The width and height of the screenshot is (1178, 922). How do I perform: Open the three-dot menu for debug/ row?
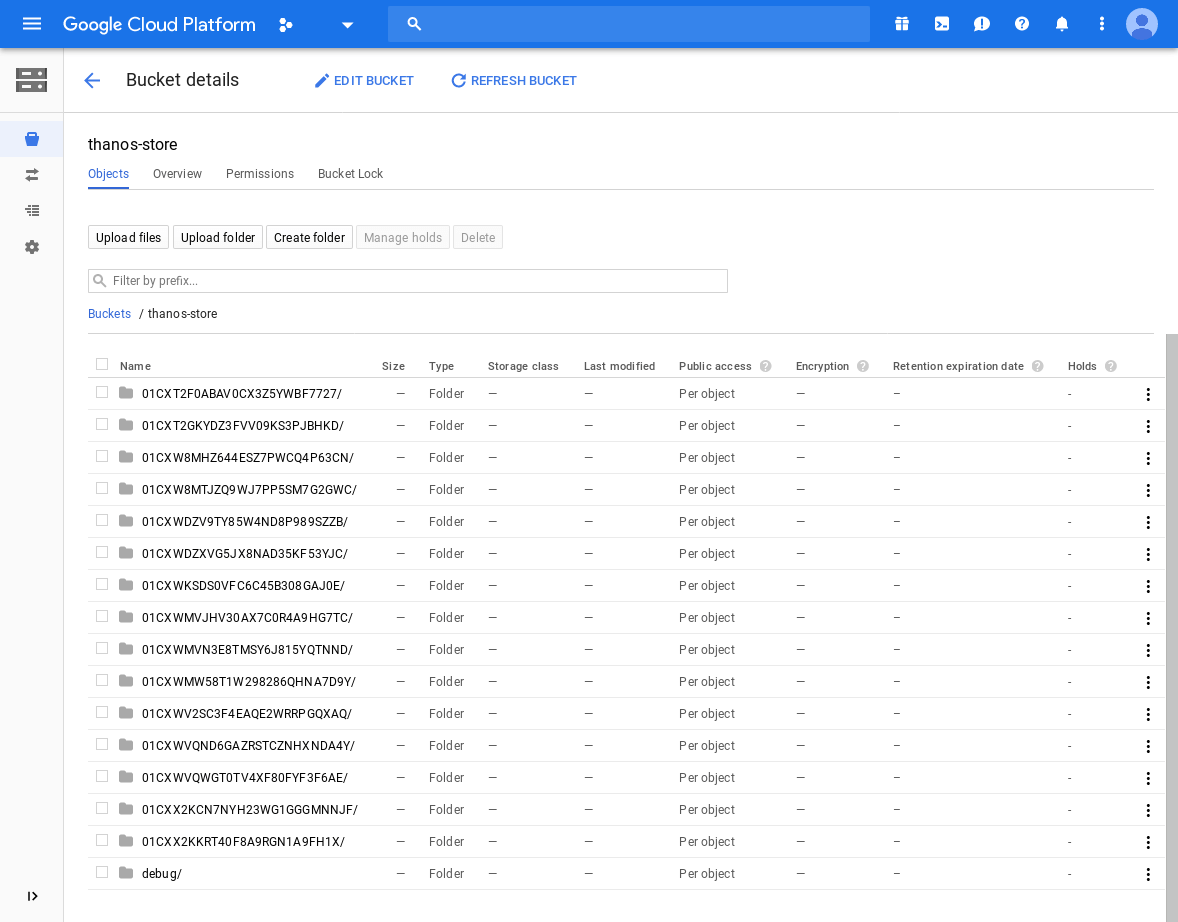point(1148,874)
